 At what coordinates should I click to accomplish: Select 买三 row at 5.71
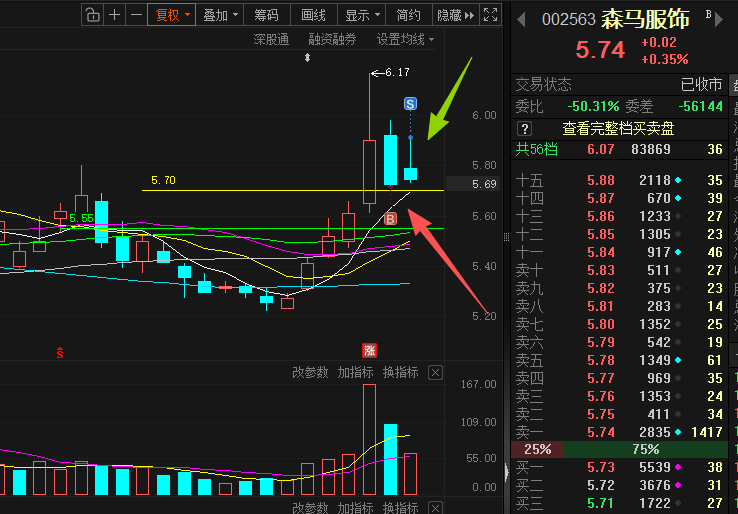click(x=619, y=503)
